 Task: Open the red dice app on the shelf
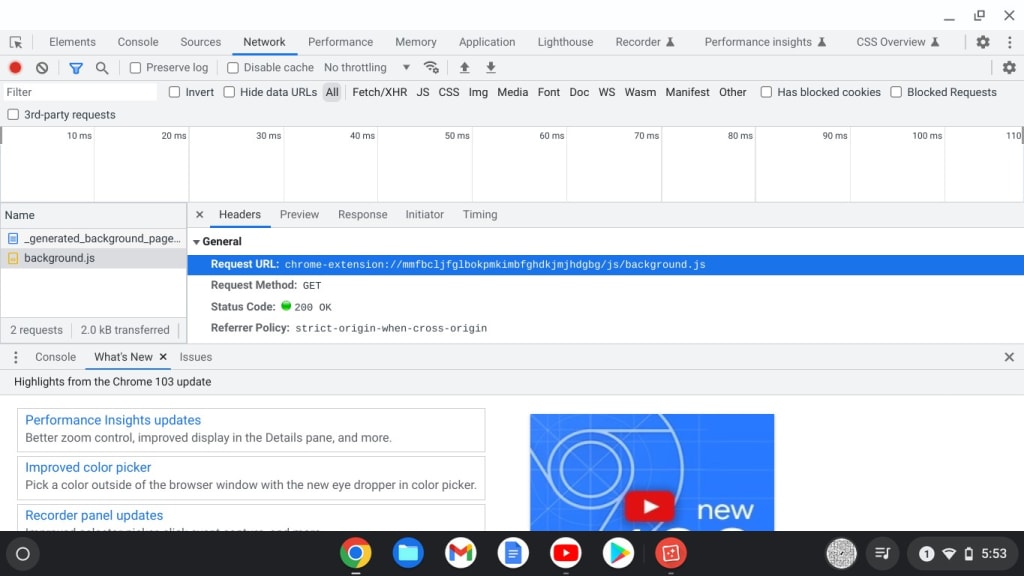(x=671, y=553)
